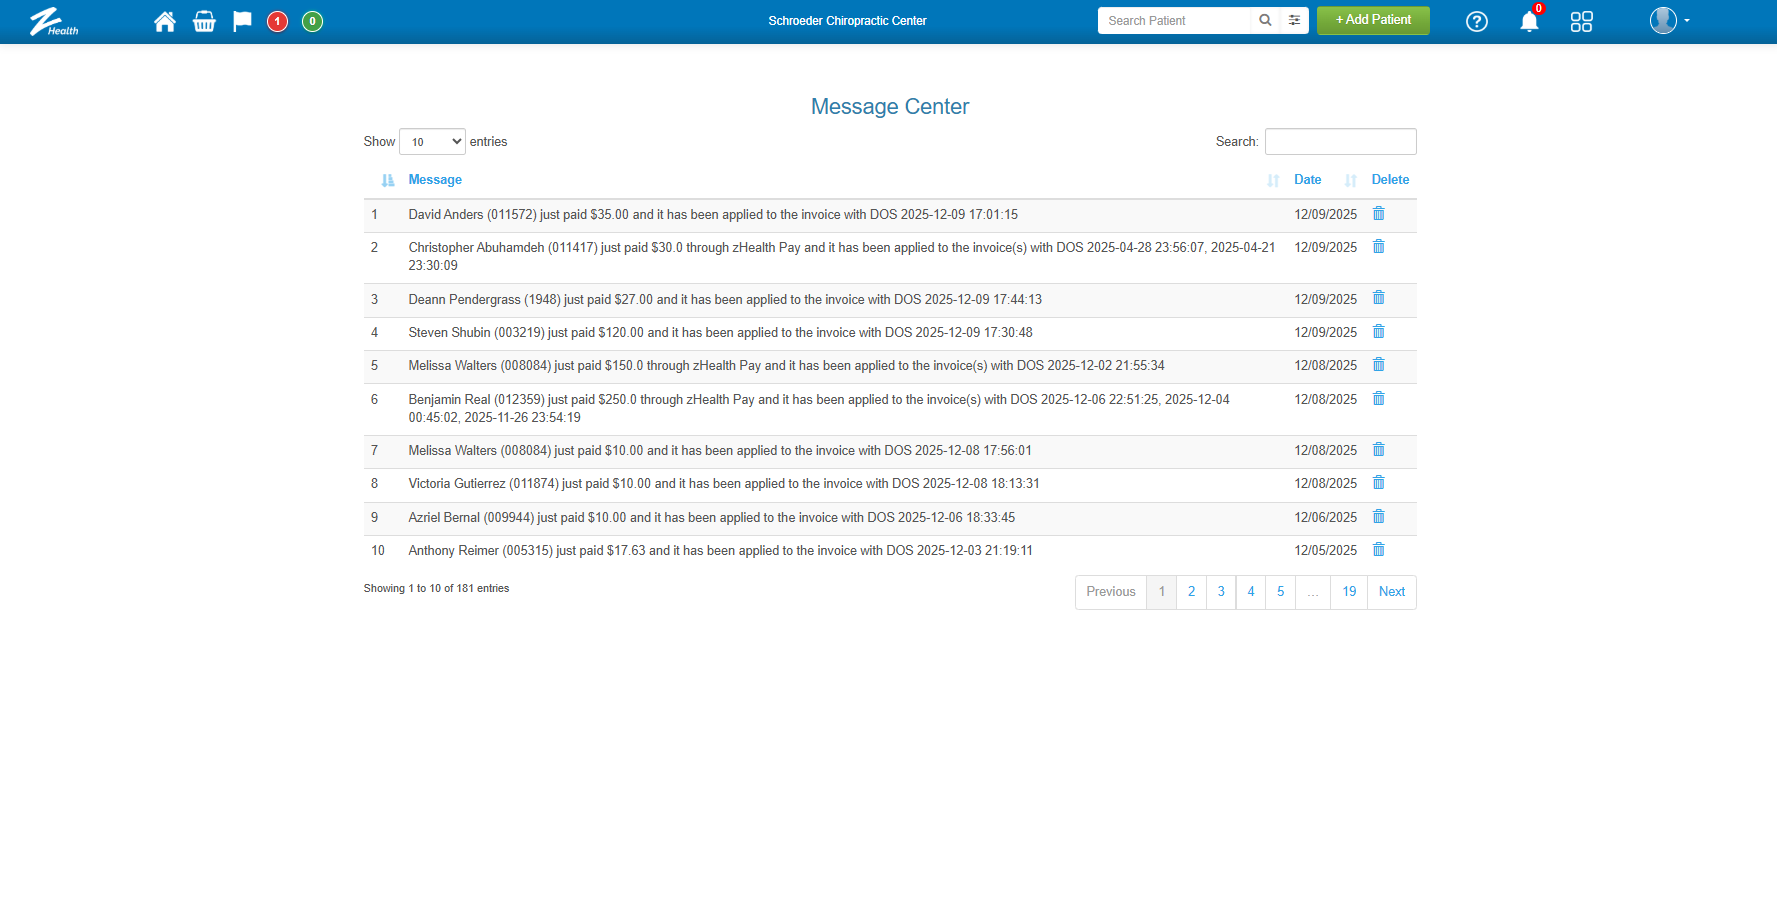Delete Anthony Reimer payment message
Image resolution: width=1777 pixels, height=911 pixels.
[1378, 550]
